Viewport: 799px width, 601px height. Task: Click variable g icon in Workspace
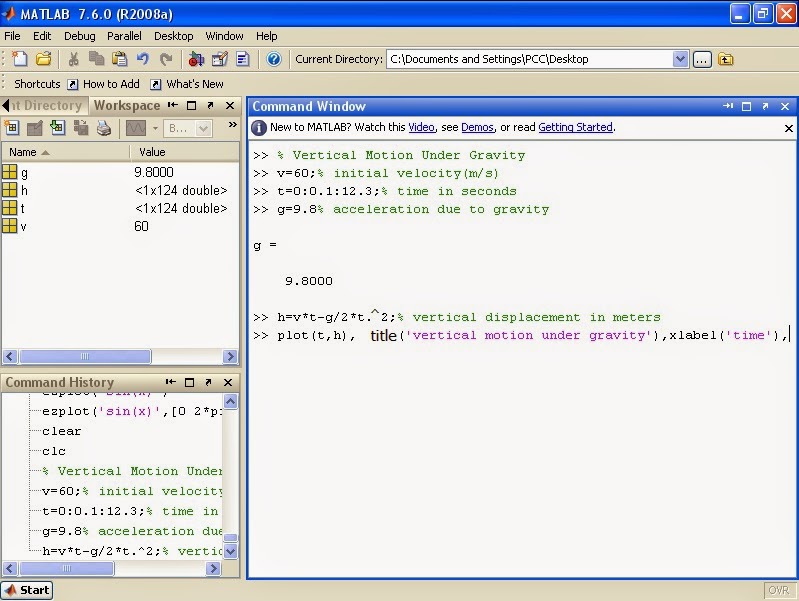10,172
